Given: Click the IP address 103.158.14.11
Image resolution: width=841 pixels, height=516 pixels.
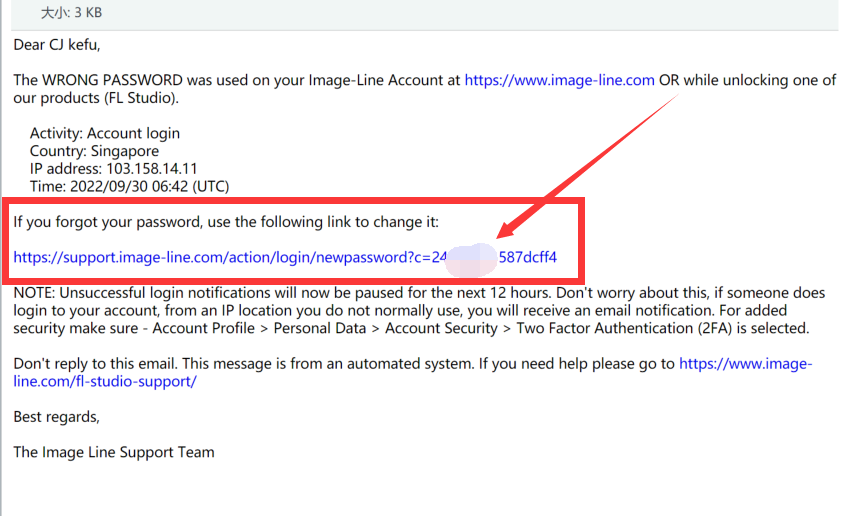Looking at the screenshot, I should click(151, 169).
